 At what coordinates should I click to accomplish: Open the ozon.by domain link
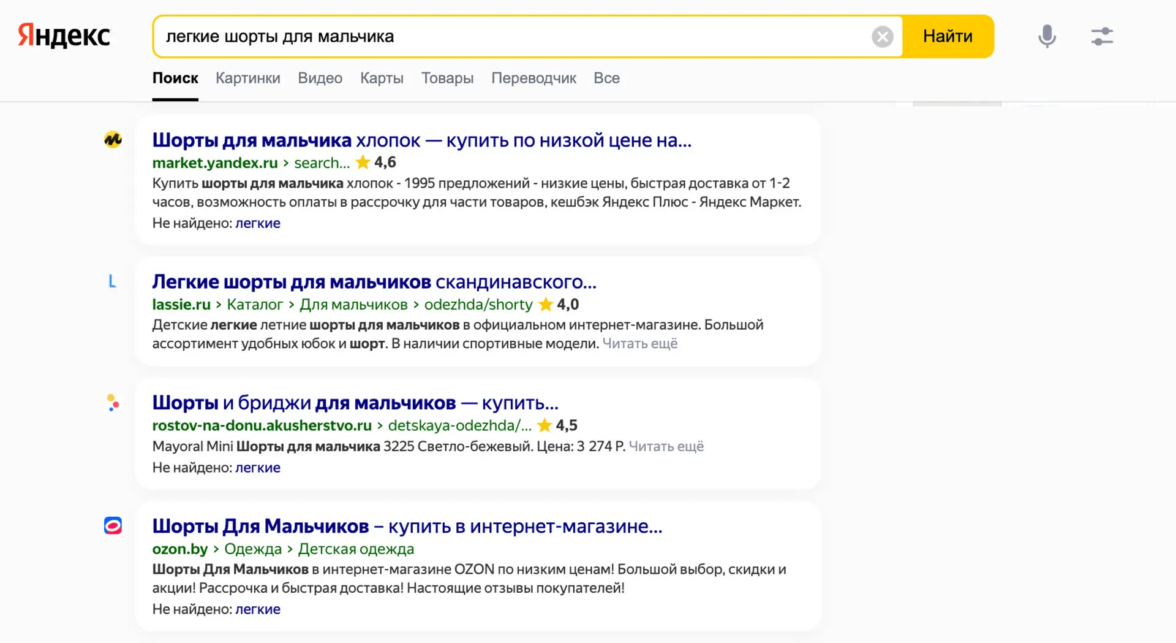click(x=180, y=549)
